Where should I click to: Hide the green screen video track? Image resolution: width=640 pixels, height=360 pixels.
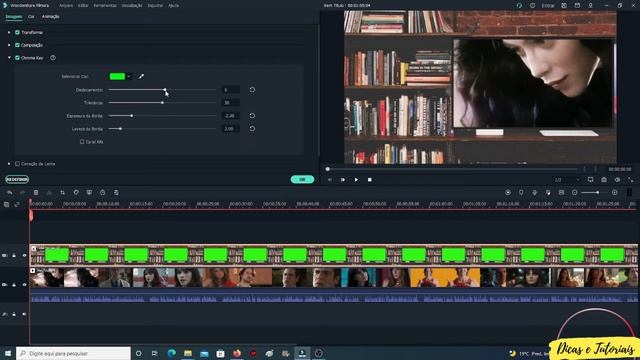coord(24,256)
